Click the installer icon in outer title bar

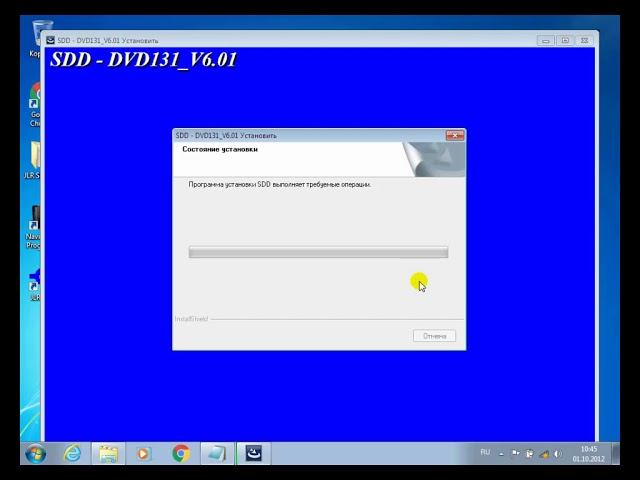(50, 40)
